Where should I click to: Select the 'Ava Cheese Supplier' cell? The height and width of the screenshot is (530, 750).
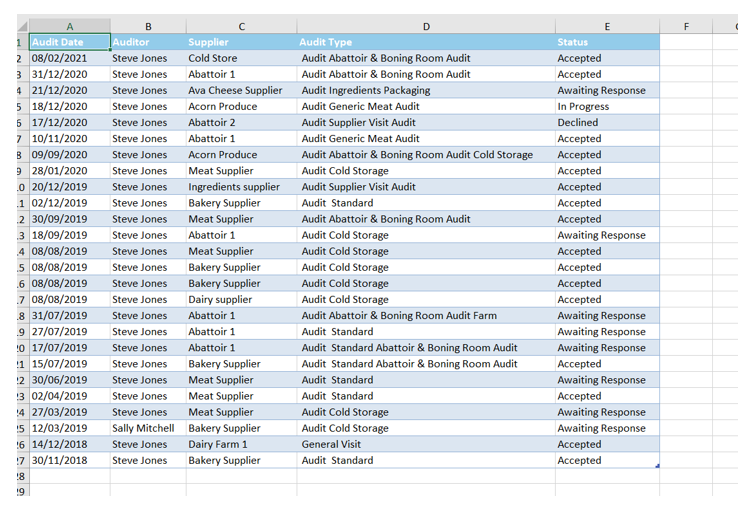tap(242, 90)
